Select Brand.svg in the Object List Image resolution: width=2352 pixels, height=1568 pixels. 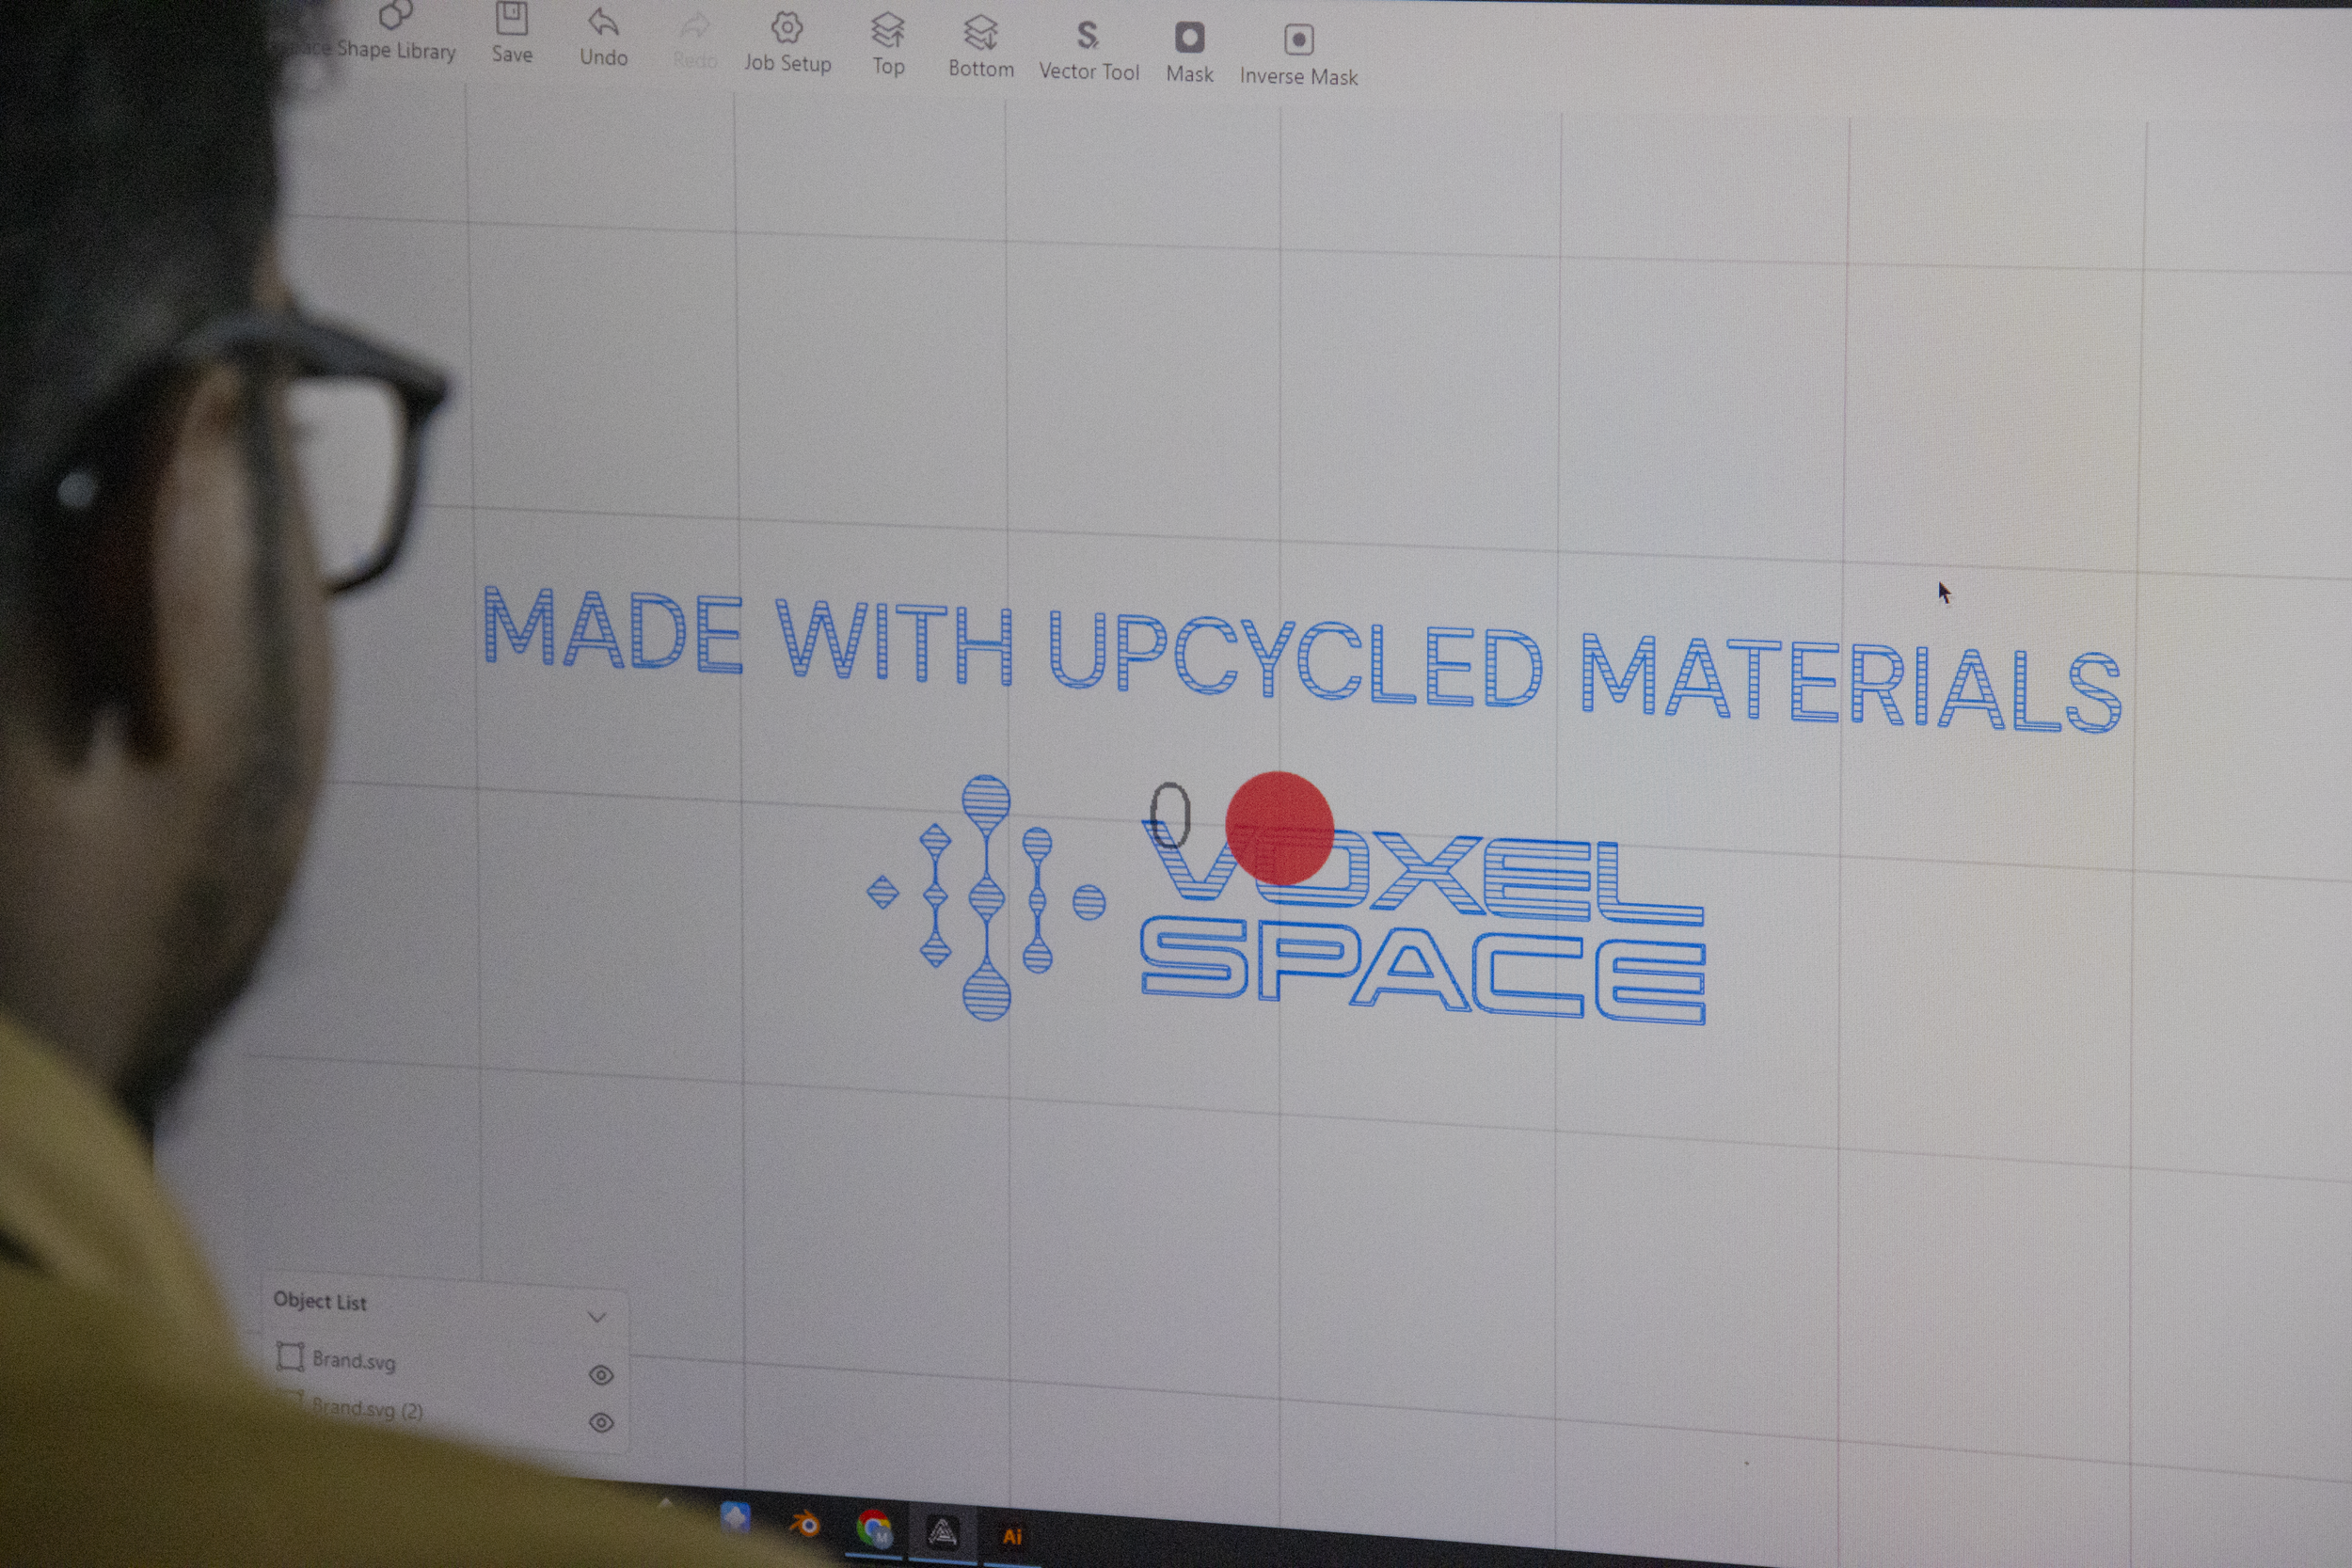pos(353,1360)
